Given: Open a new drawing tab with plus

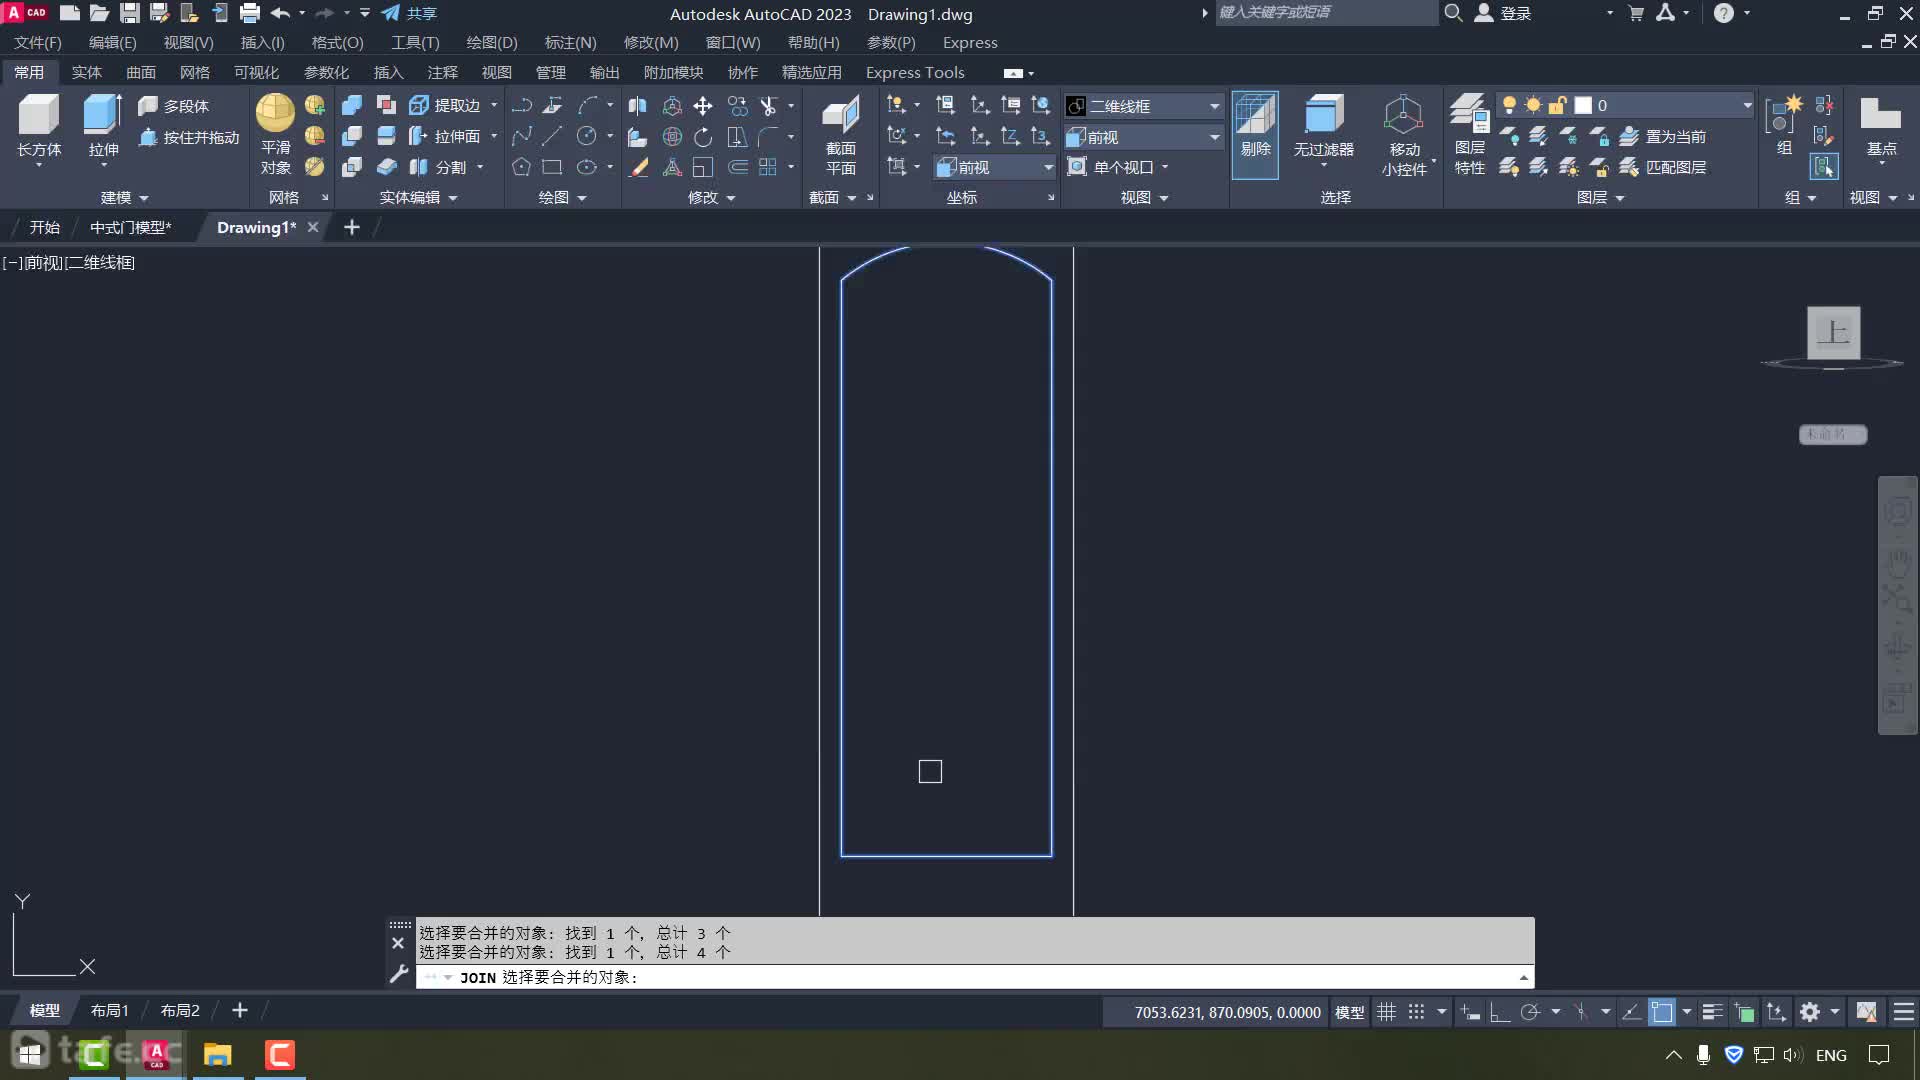Looking at the screenshot, I should coord(351,227).
